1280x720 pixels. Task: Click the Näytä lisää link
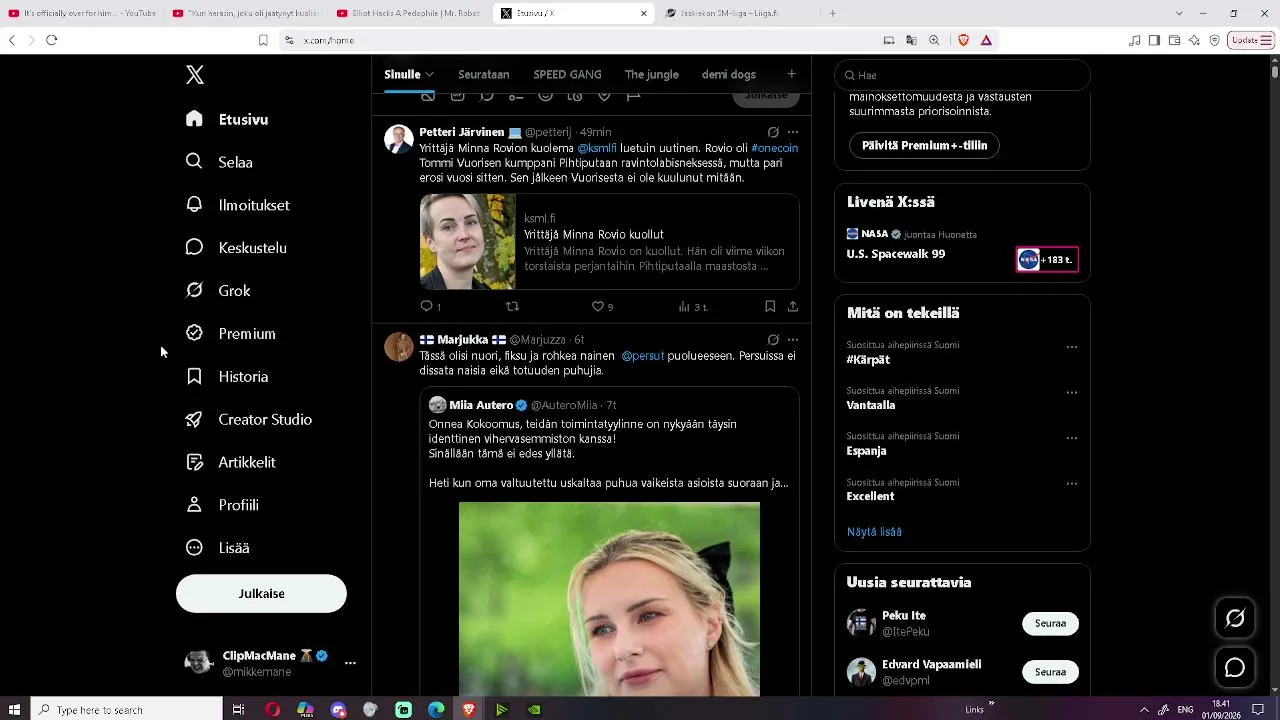pyautogui.click(x=874, y=532)
